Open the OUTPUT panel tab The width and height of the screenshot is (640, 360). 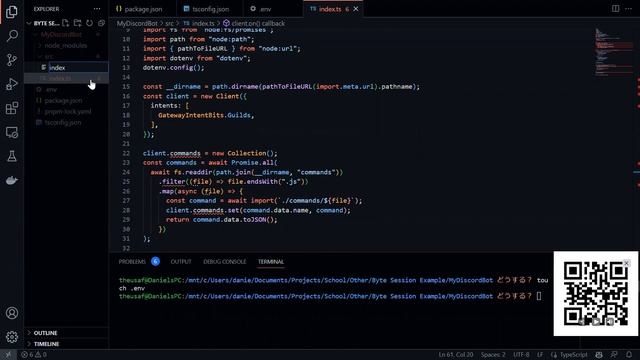coord(181,262)
